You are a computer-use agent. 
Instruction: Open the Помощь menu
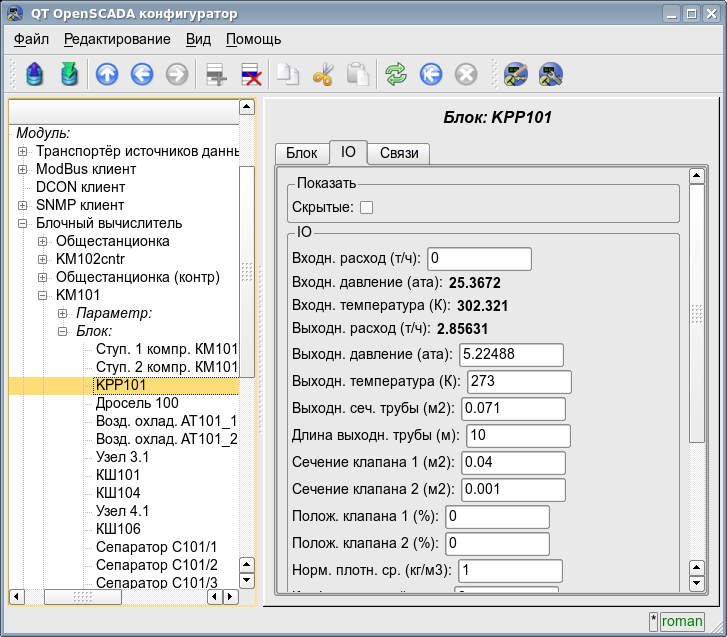point(253,39)
